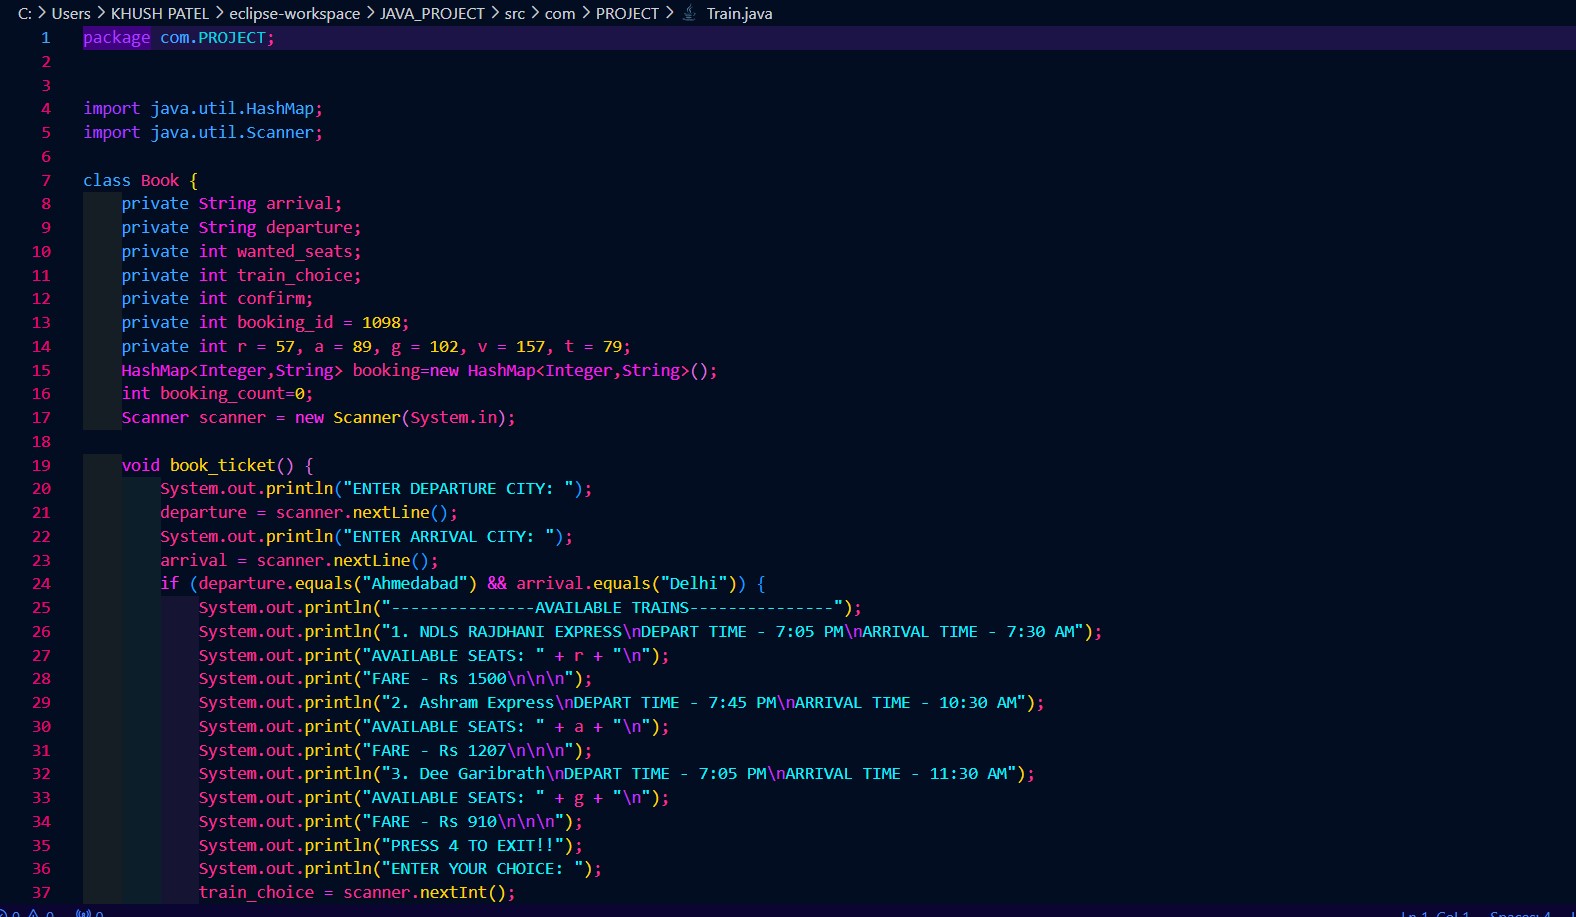Click the package keyword on line 1
Viewport: 1576px width, 917px height.
click(116, 38)
